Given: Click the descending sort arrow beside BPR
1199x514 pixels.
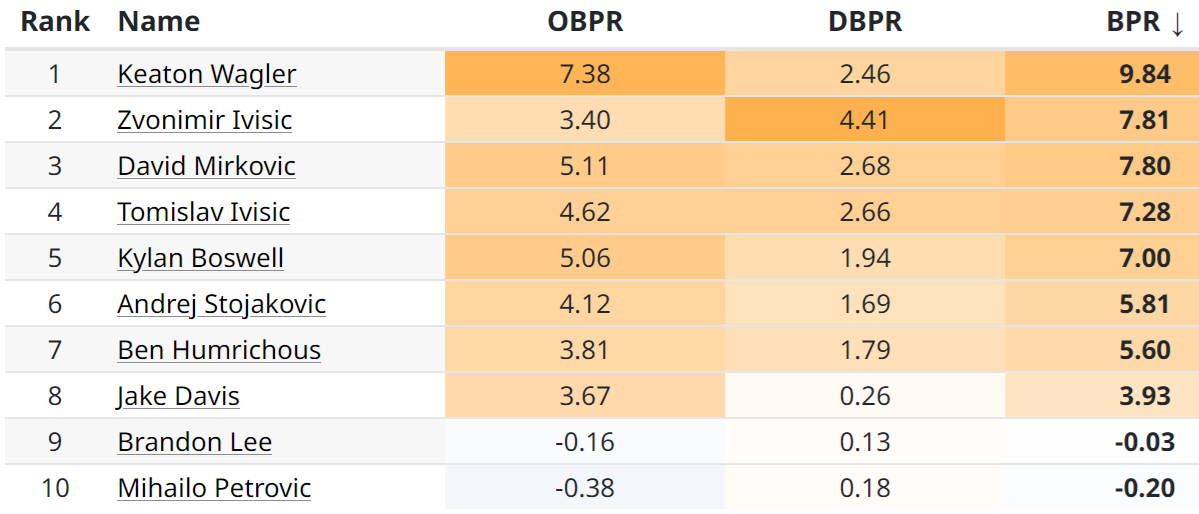Looking at the screenshot, I should click(1177, 23).
